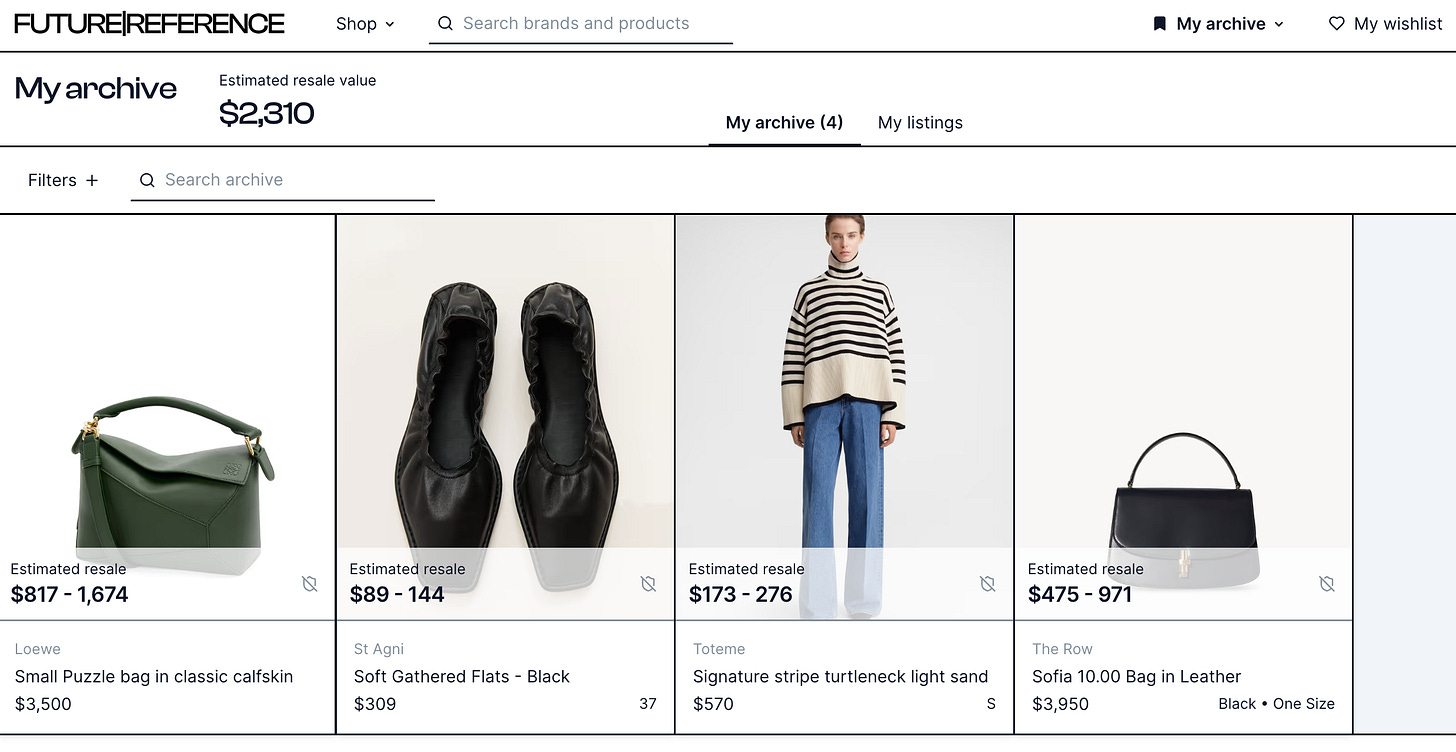Toggle the shield icon on the St Agni flats
The image size is (1456, 752).
pos(649,583)
